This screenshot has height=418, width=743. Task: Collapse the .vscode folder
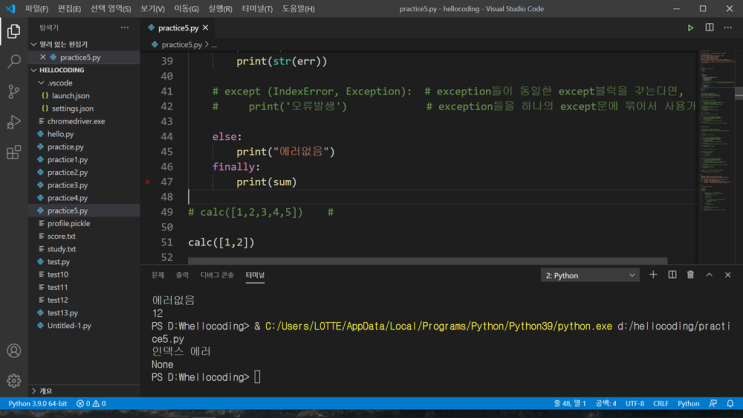coord(41,83)
